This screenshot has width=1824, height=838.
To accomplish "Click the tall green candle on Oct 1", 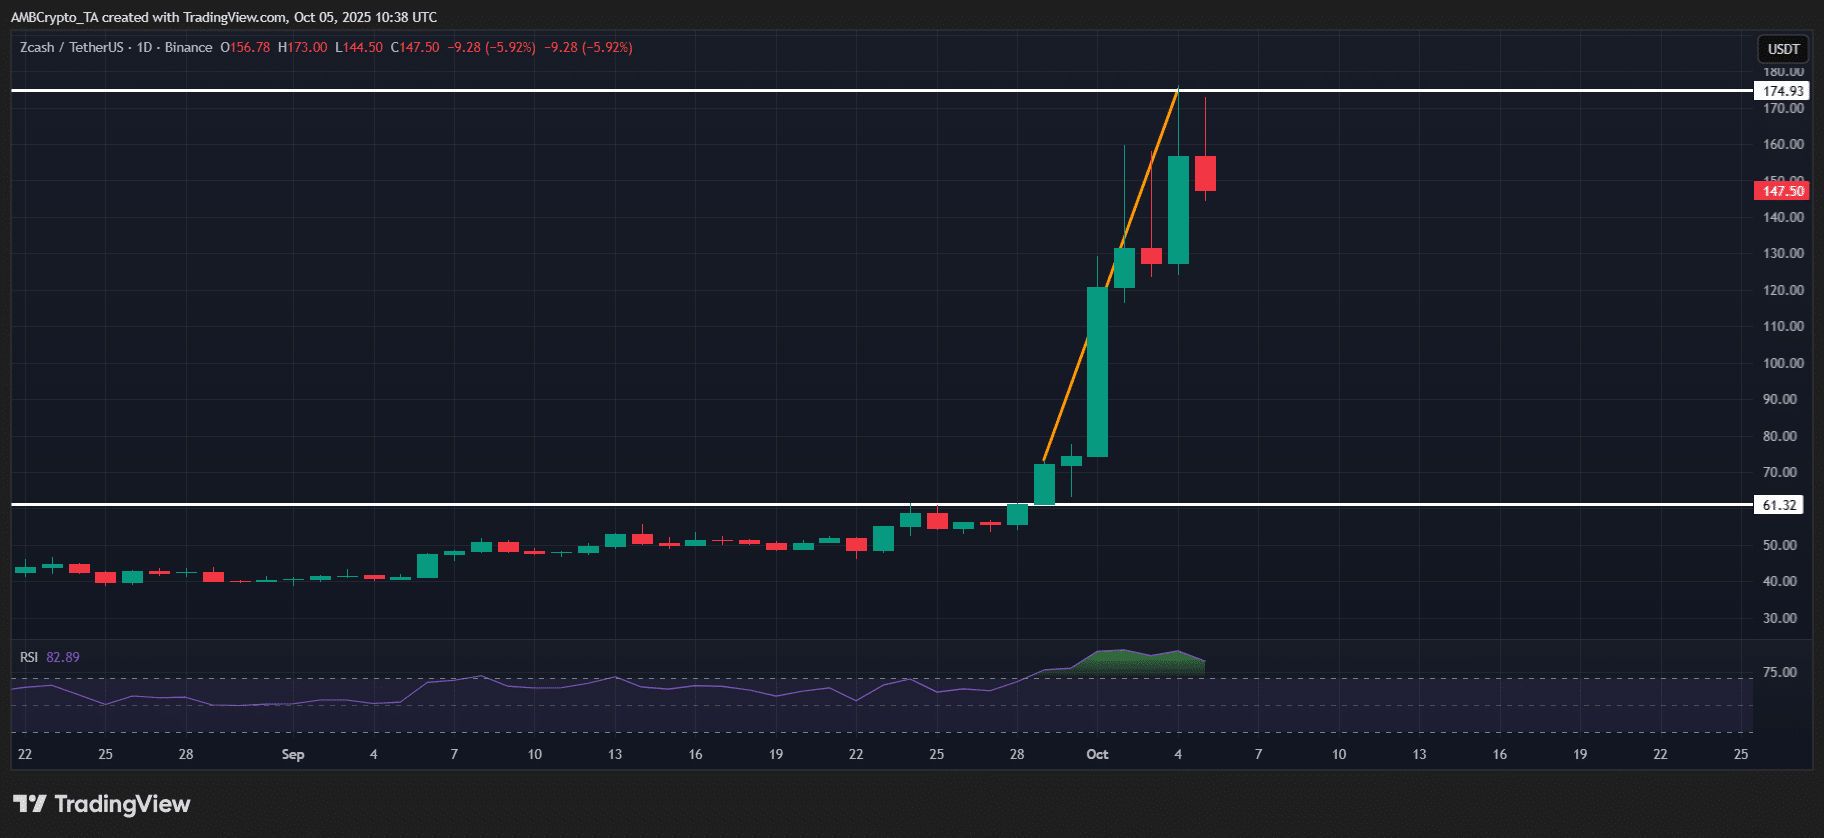I will click(1097, 372).
